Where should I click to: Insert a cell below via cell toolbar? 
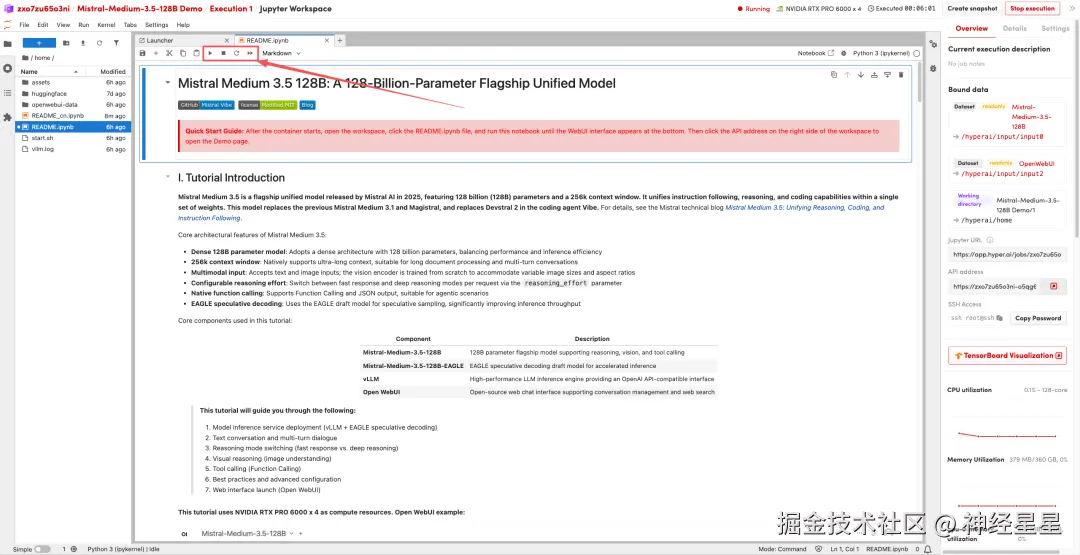(x=887, y=74)
